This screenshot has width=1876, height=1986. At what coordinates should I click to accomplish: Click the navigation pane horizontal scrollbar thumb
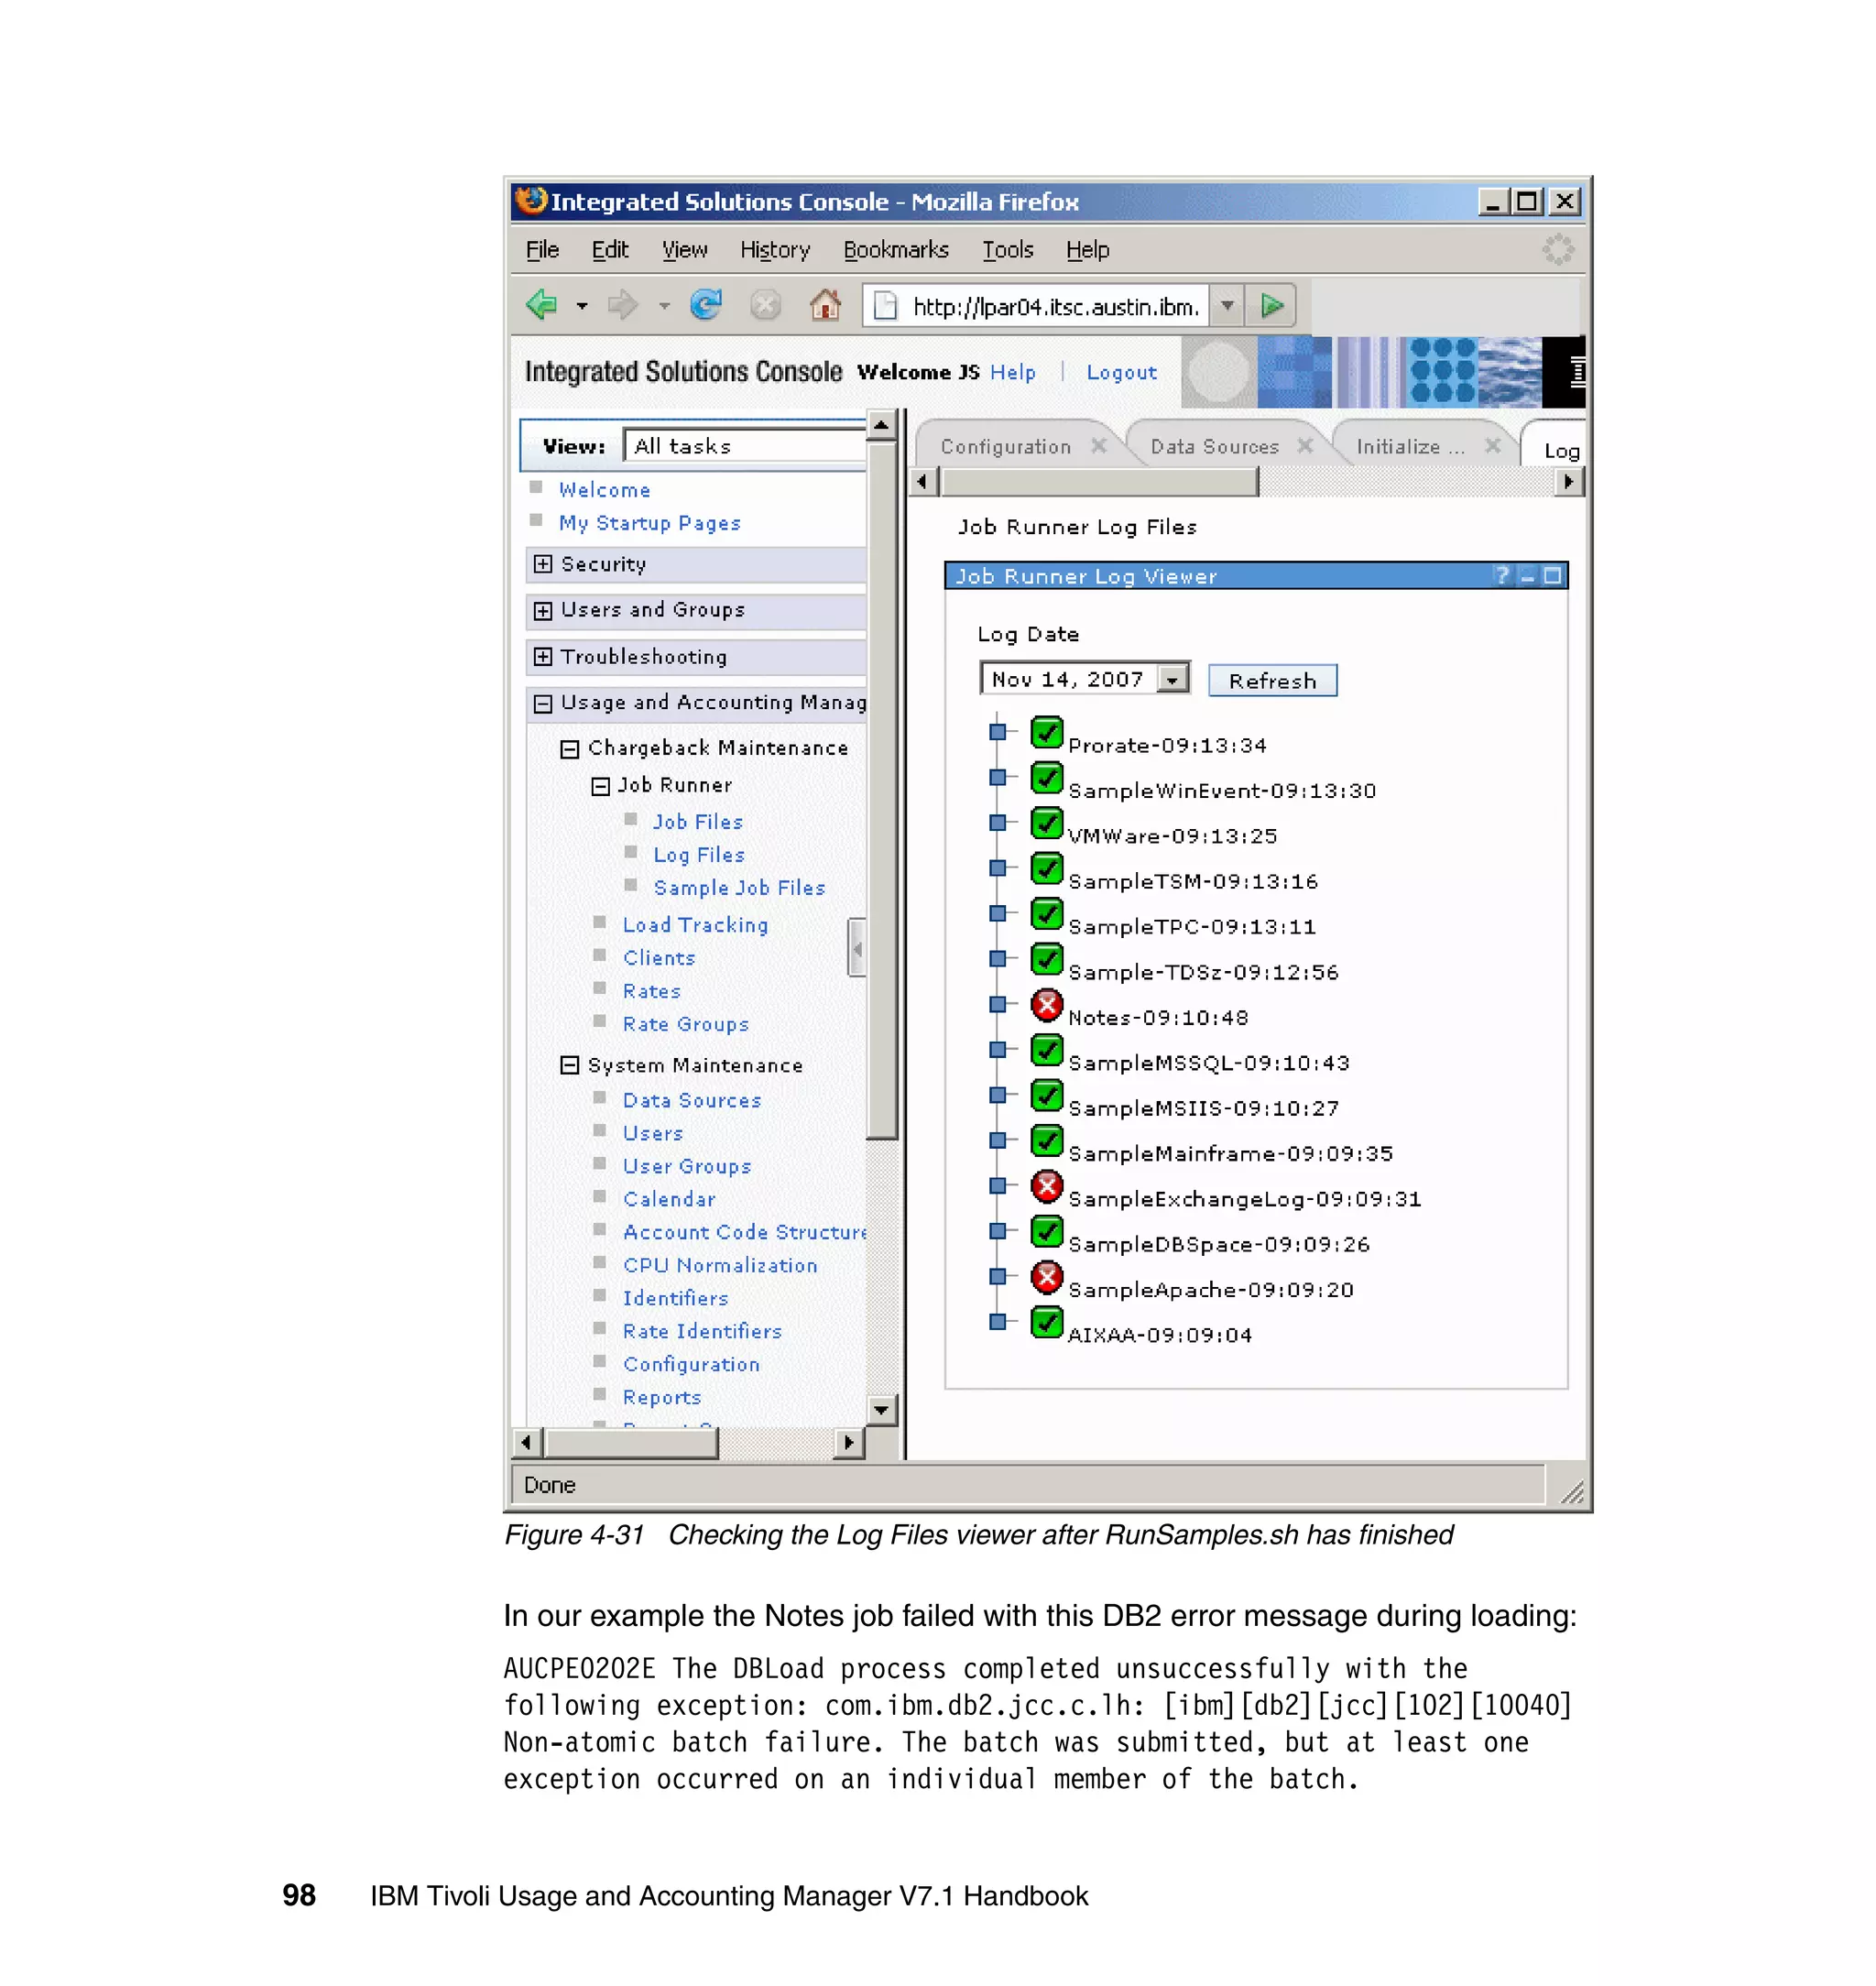(x=630, y=1442)
